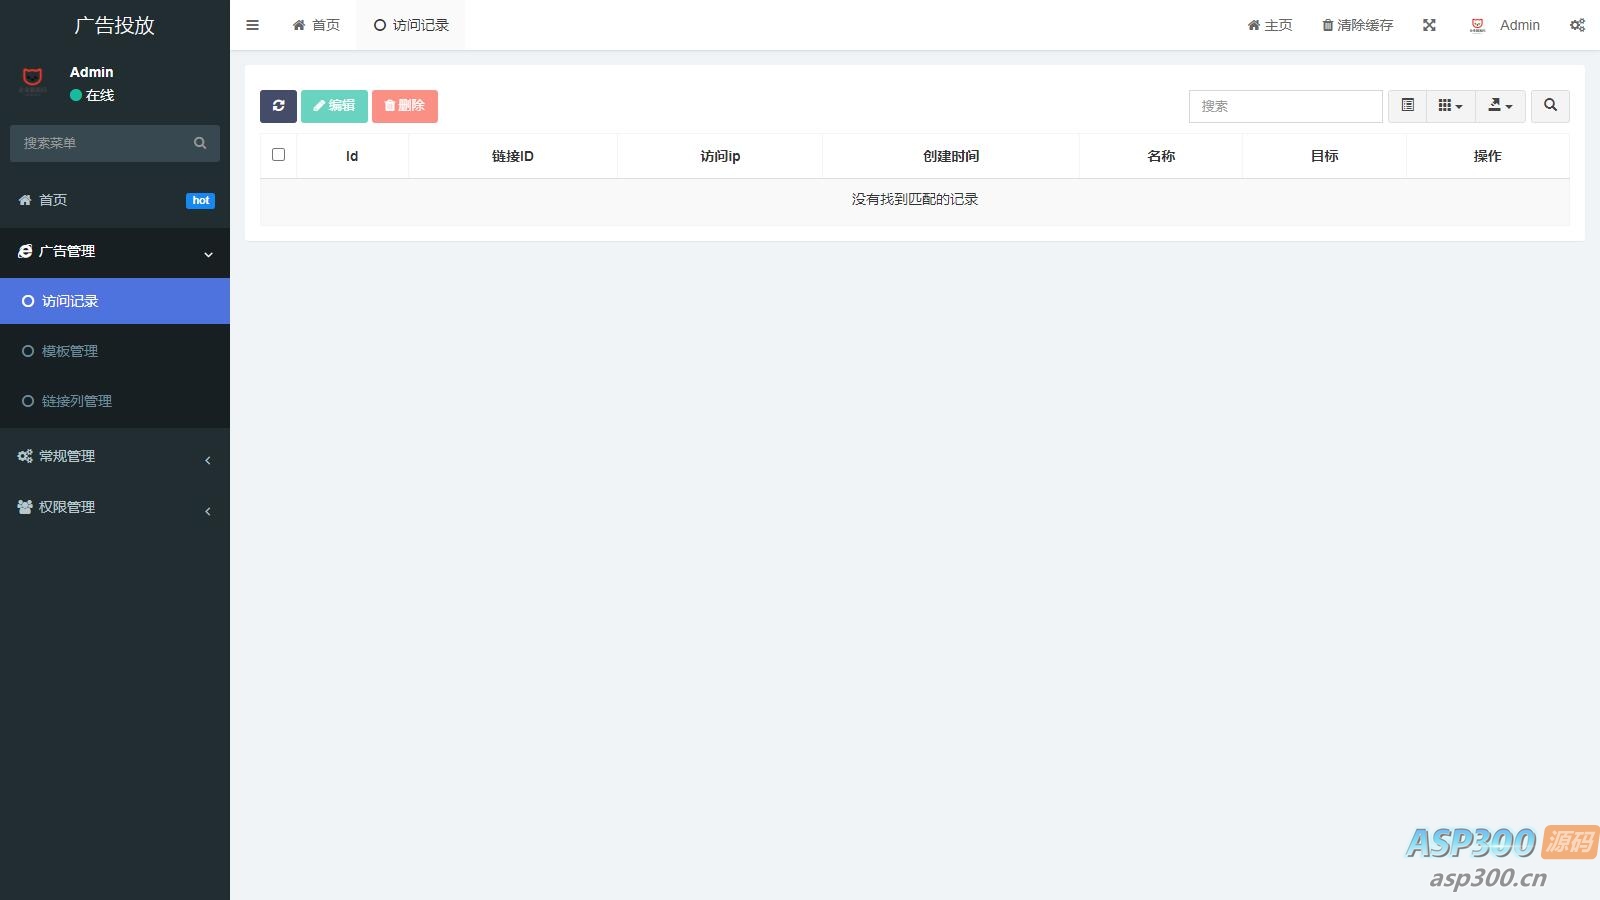Open 模板管理 in the sidebar
This screenshot has height=900, width=1600.
pyautogui.click(x=70, y=351)
